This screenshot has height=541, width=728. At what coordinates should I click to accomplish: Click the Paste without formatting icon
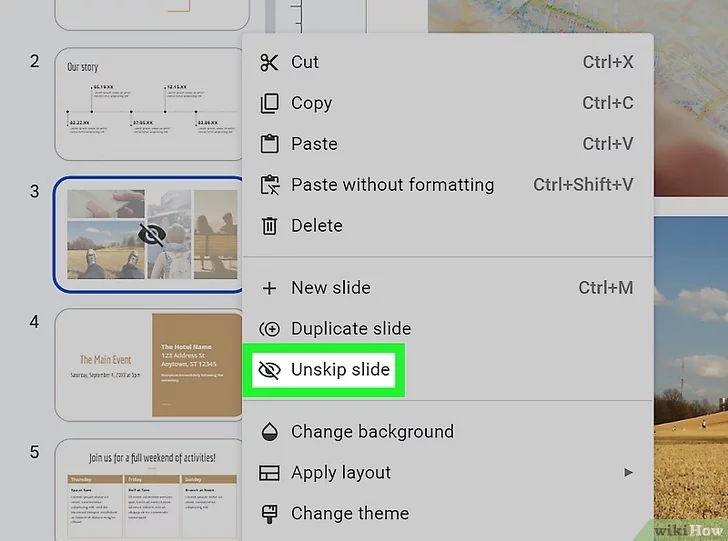tap(269, 185)
